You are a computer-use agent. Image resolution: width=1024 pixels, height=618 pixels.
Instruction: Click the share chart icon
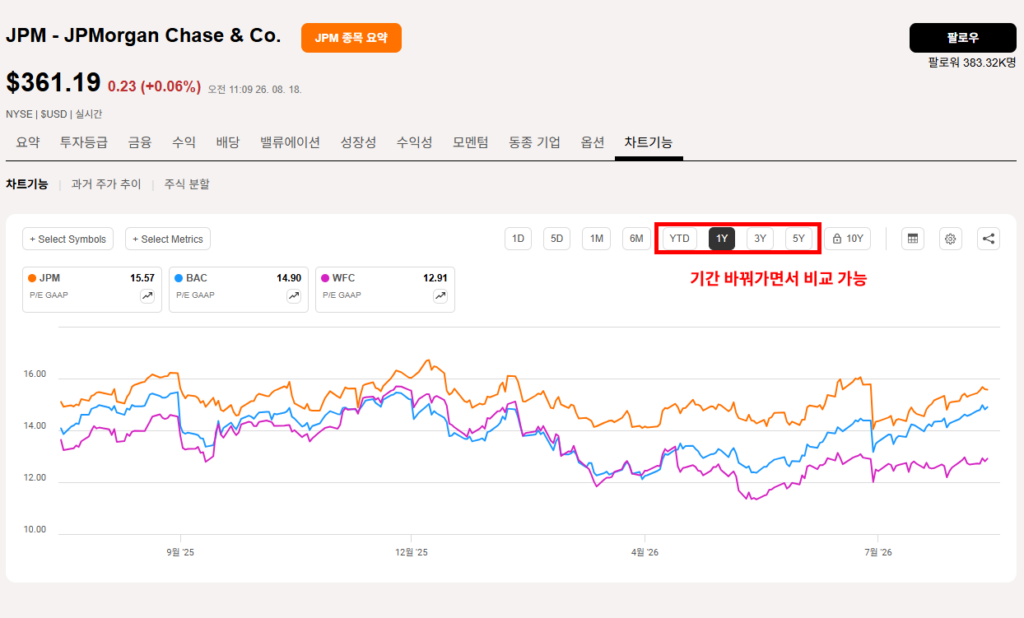click(x=988, y=238)
